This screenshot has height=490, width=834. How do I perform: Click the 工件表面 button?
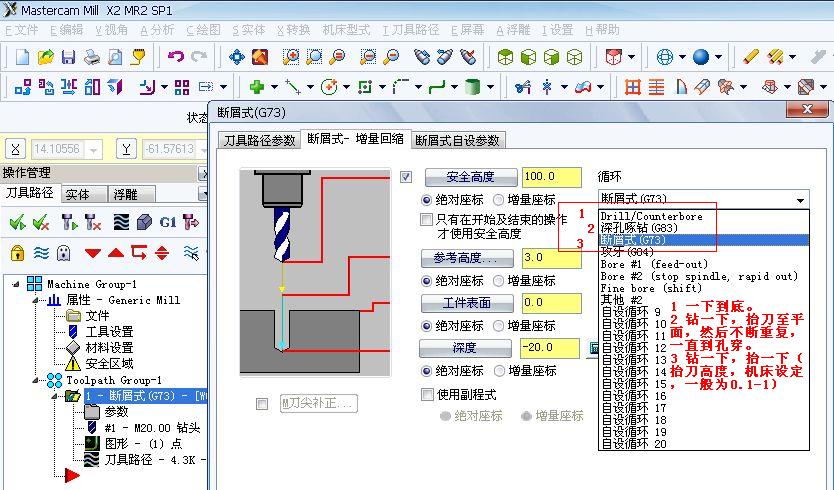click(467, 303)
